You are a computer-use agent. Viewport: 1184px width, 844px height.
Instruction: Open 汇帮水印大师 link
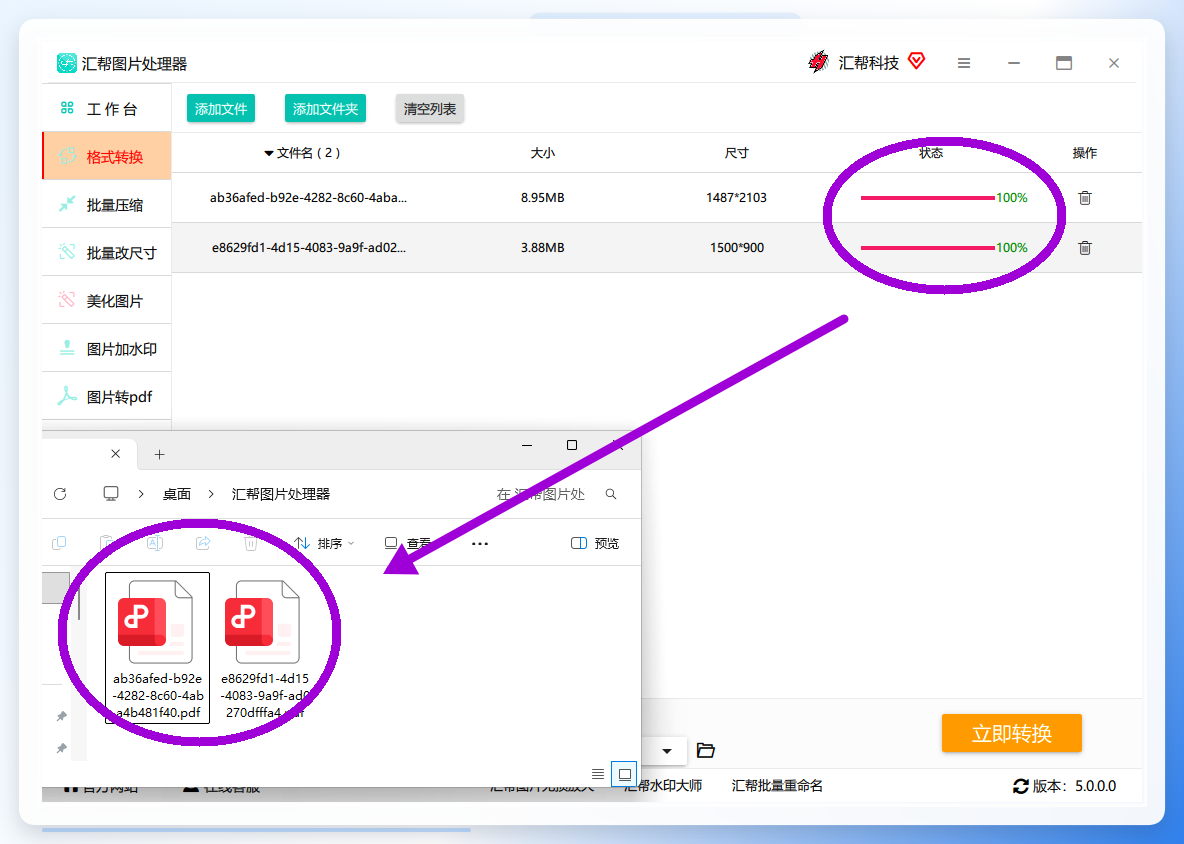[663, 786]
